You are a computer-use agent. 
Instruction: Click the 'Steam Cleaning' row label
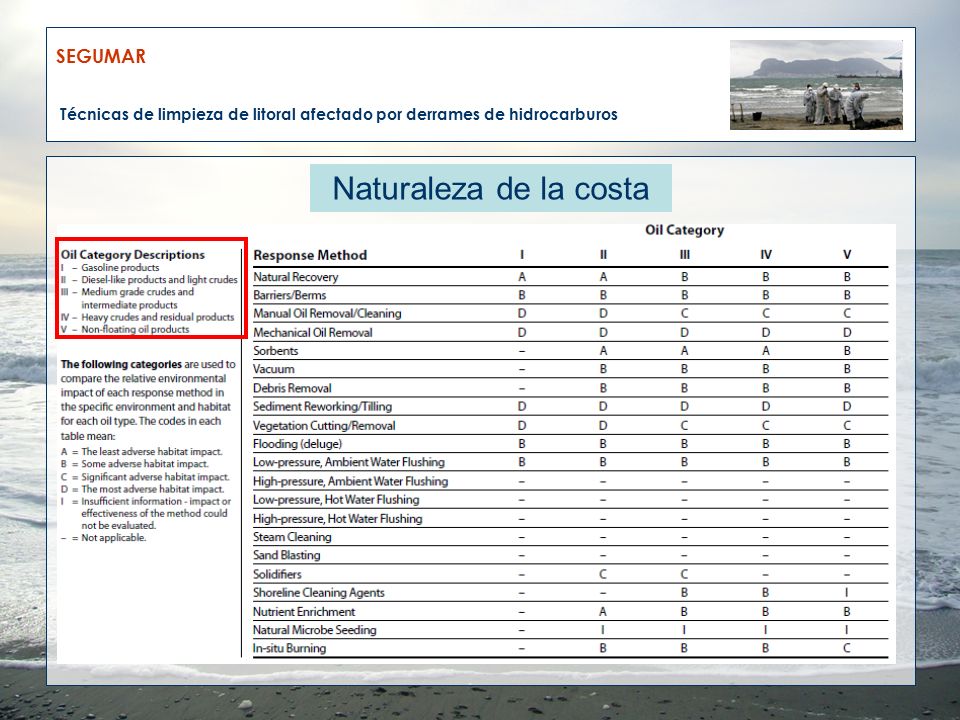292,537
